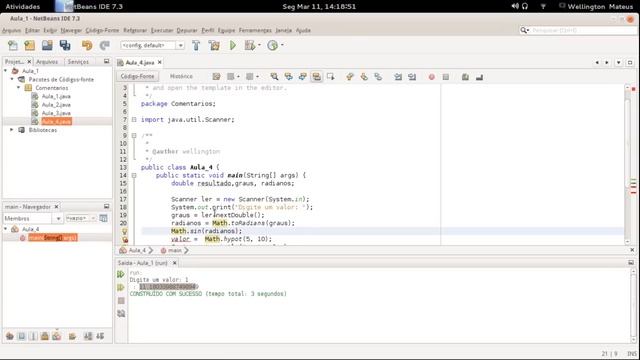Select Aula_3.java in project tree

click(x=56, y=113)
